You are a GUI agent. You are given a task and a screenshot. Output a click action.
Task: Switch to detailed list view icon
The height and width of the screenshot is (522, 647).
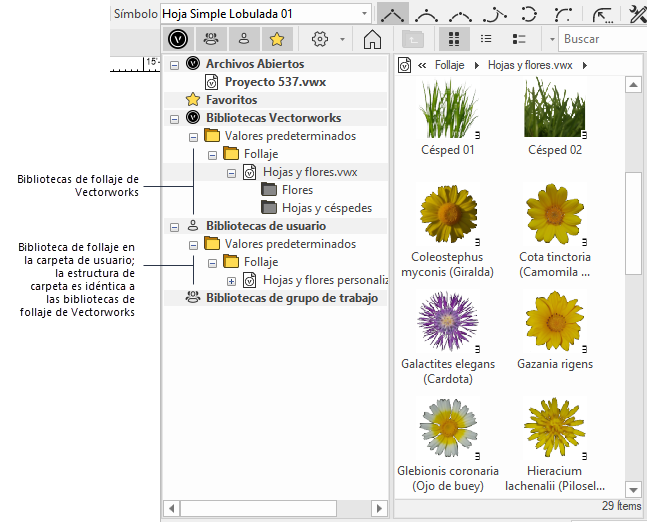[x=519, y=39]
